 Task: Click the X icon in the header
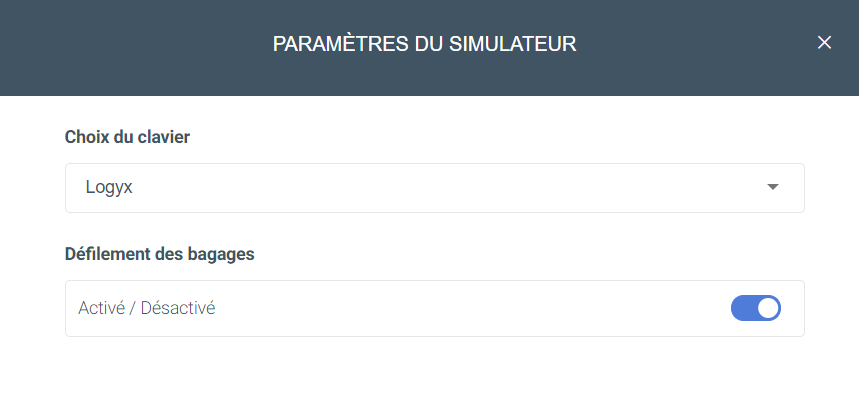tap(824, 43)
